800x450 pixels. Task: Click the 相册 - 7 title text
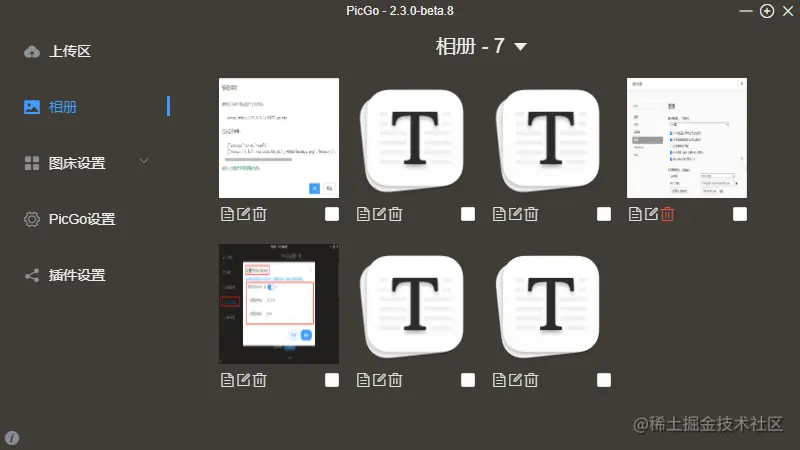coord(470,46)
